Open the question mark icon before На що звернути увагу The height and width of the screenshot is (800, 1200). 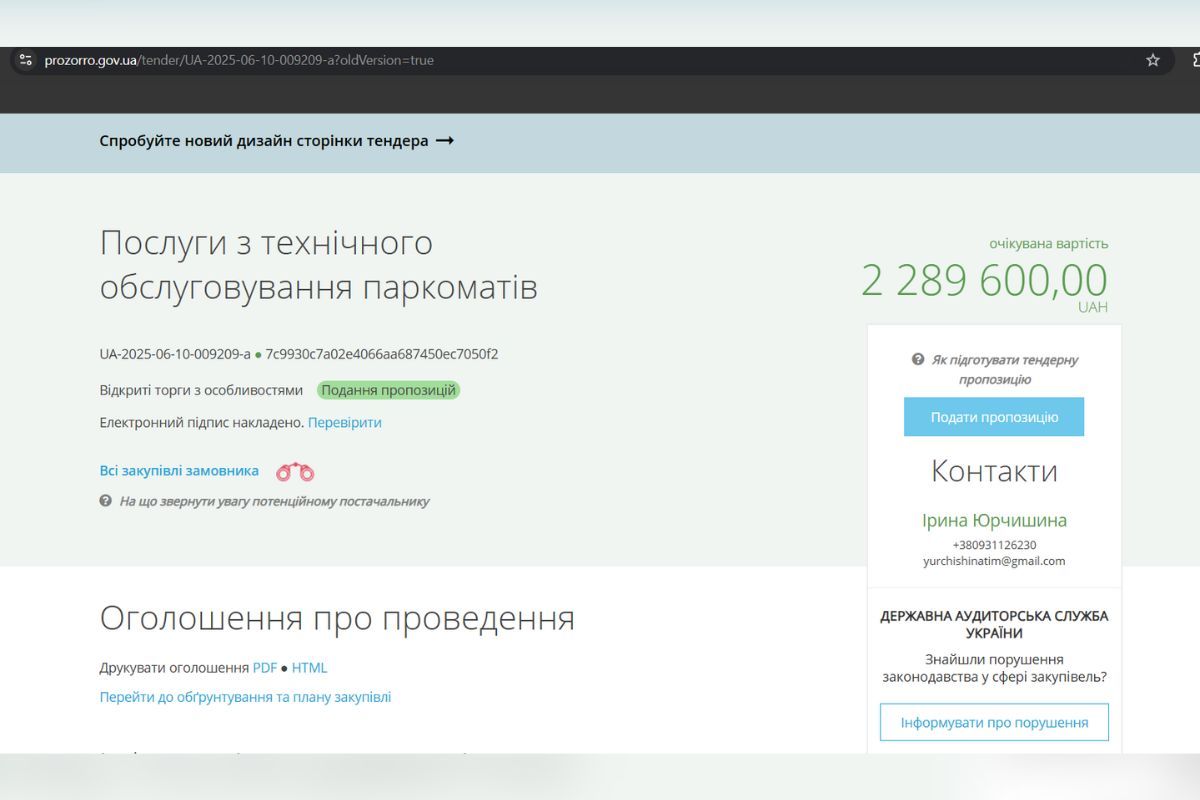coord(103,501)
